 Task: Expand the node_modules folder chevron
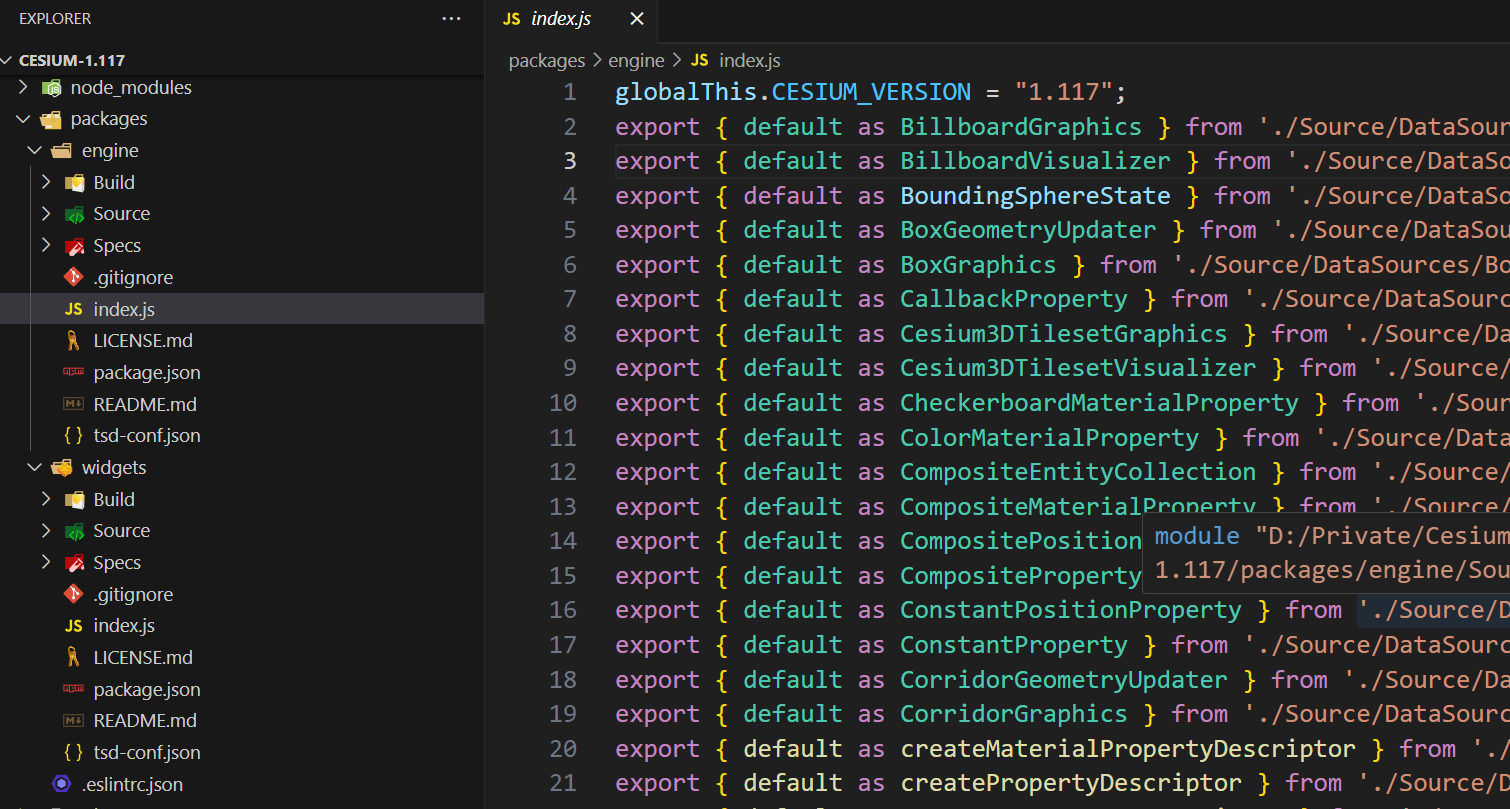[24, 88]
